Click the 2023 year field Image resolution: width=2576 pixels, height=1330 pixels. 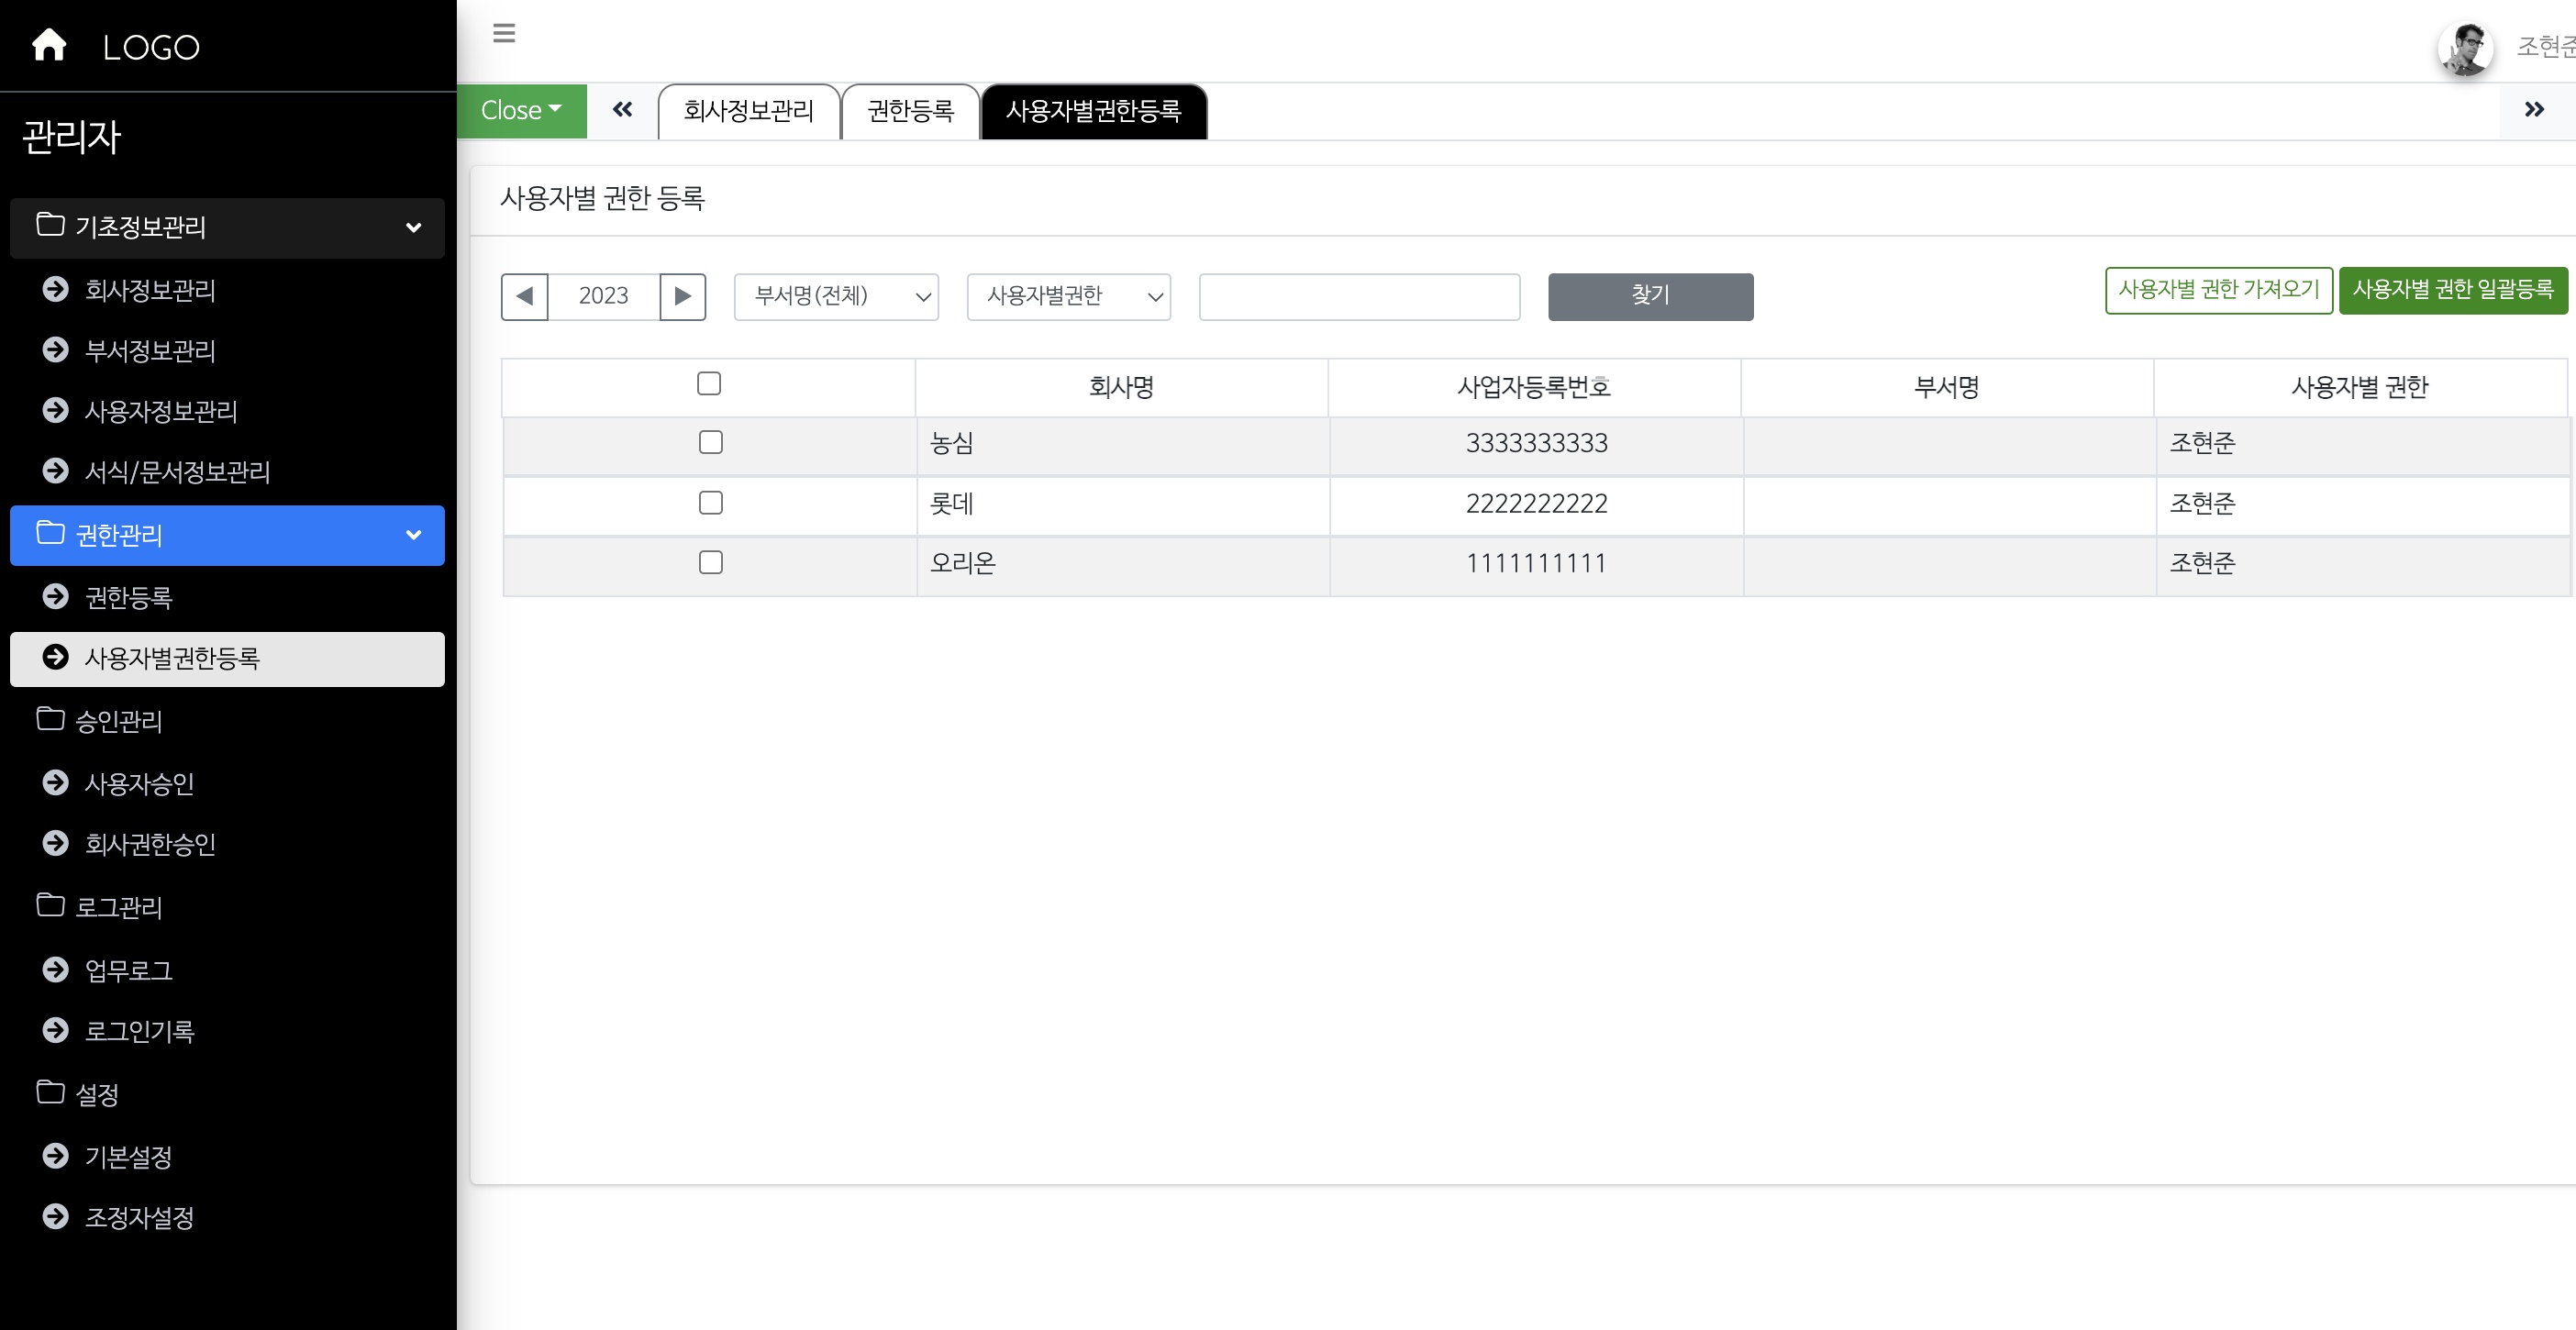(x=603, y=296)
